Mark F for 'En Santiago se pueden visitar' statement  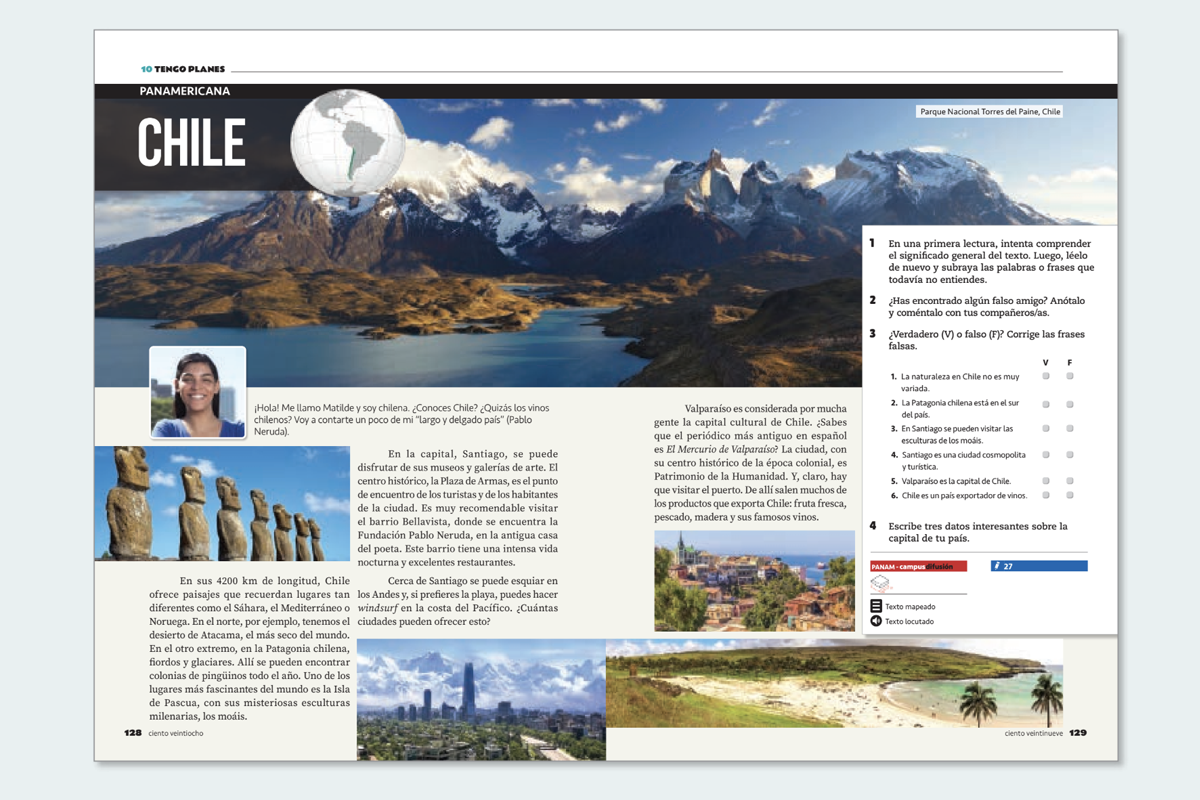pos(1070,428)
